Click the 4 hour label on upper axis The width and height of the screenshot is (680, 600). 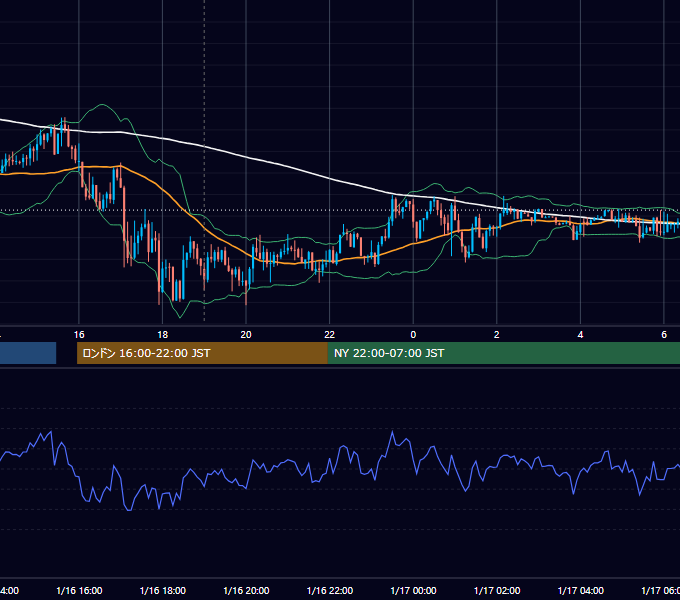[x=580, y=335]
